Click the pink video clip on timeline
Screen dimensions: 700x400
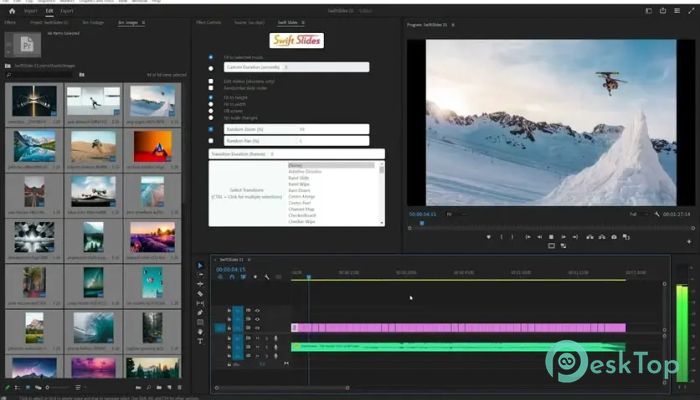[x=458, y=328]
